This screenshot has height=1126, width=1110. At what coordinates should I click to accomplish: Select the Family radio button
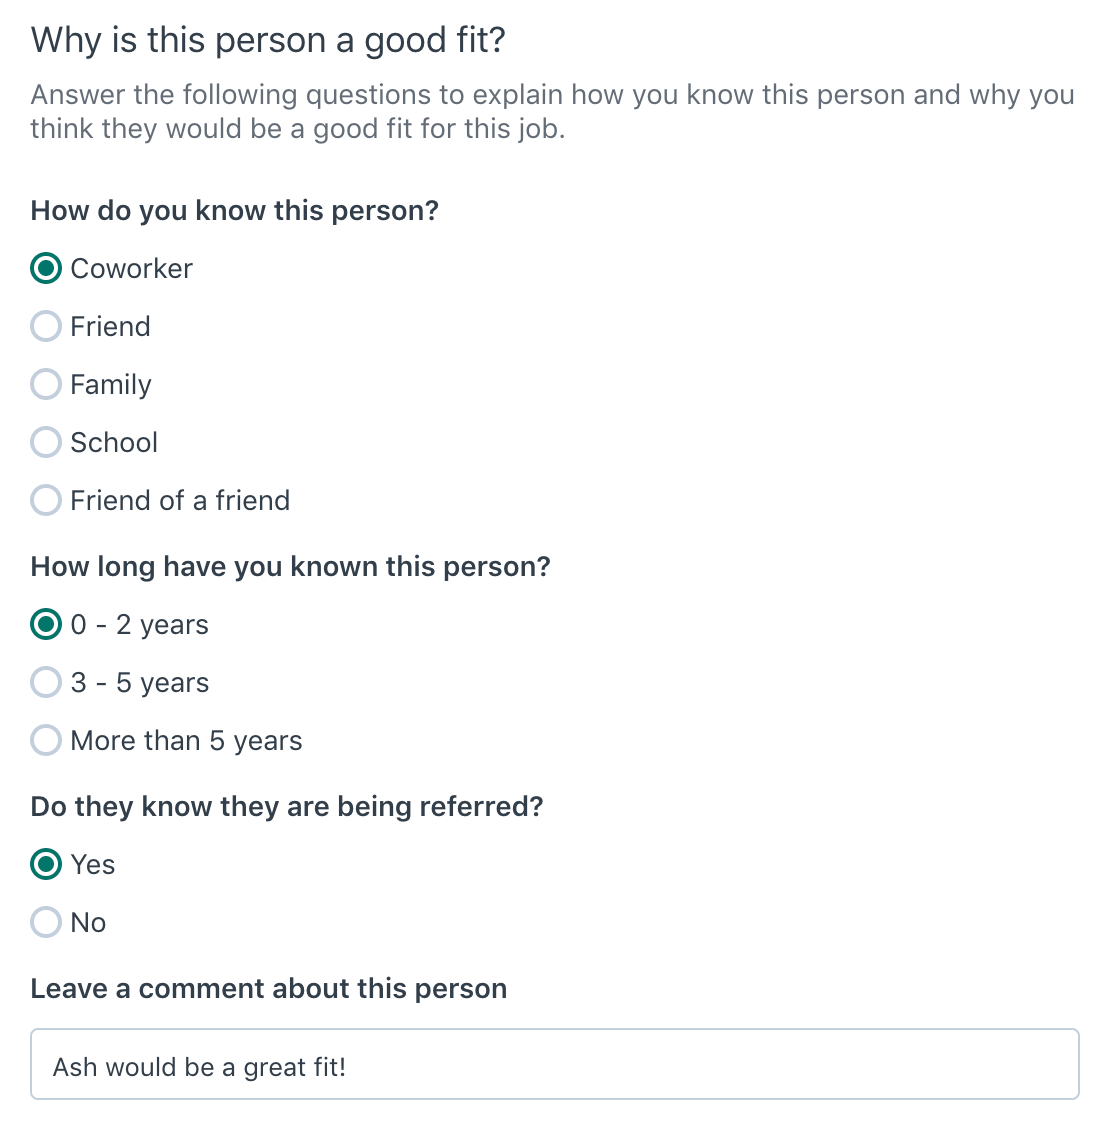(45, 384)
